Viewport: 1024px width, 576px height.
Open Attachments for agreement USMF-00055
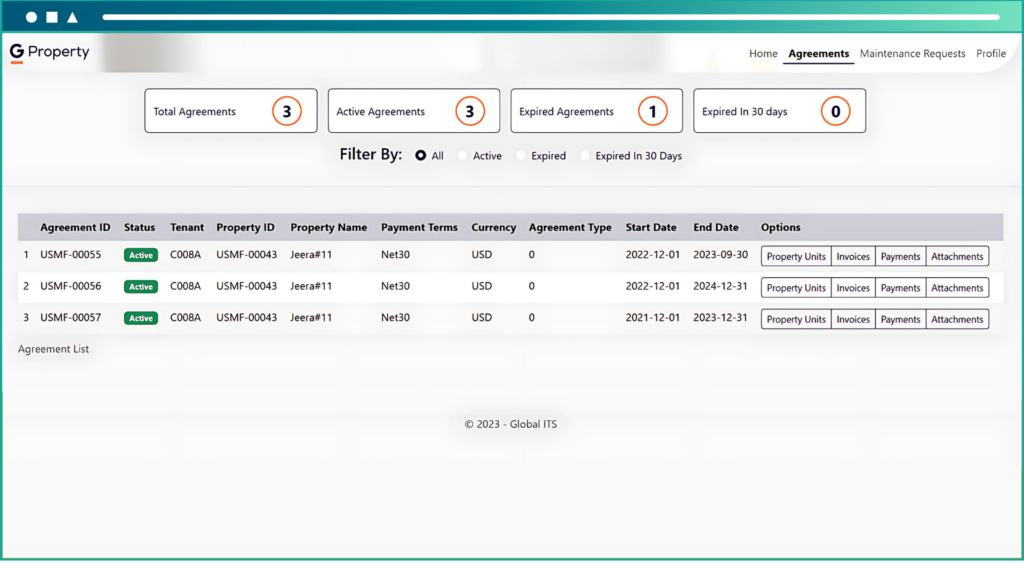pos(957,256)
